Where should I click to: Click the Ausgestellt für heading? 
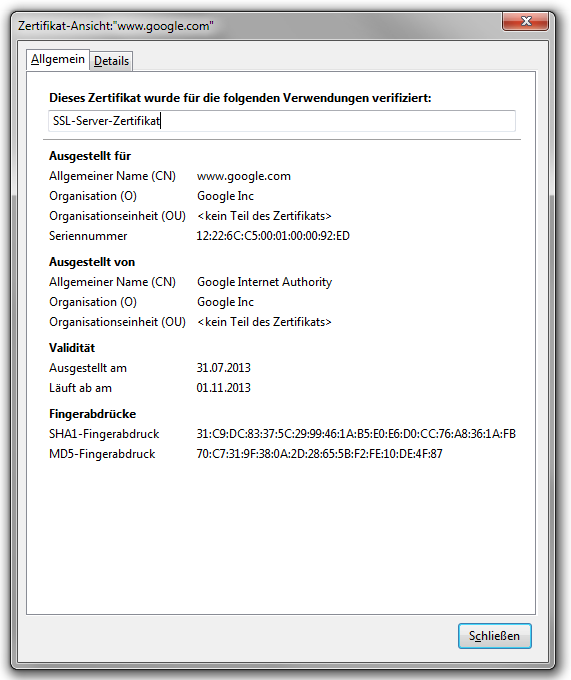[x=90, y=156]
